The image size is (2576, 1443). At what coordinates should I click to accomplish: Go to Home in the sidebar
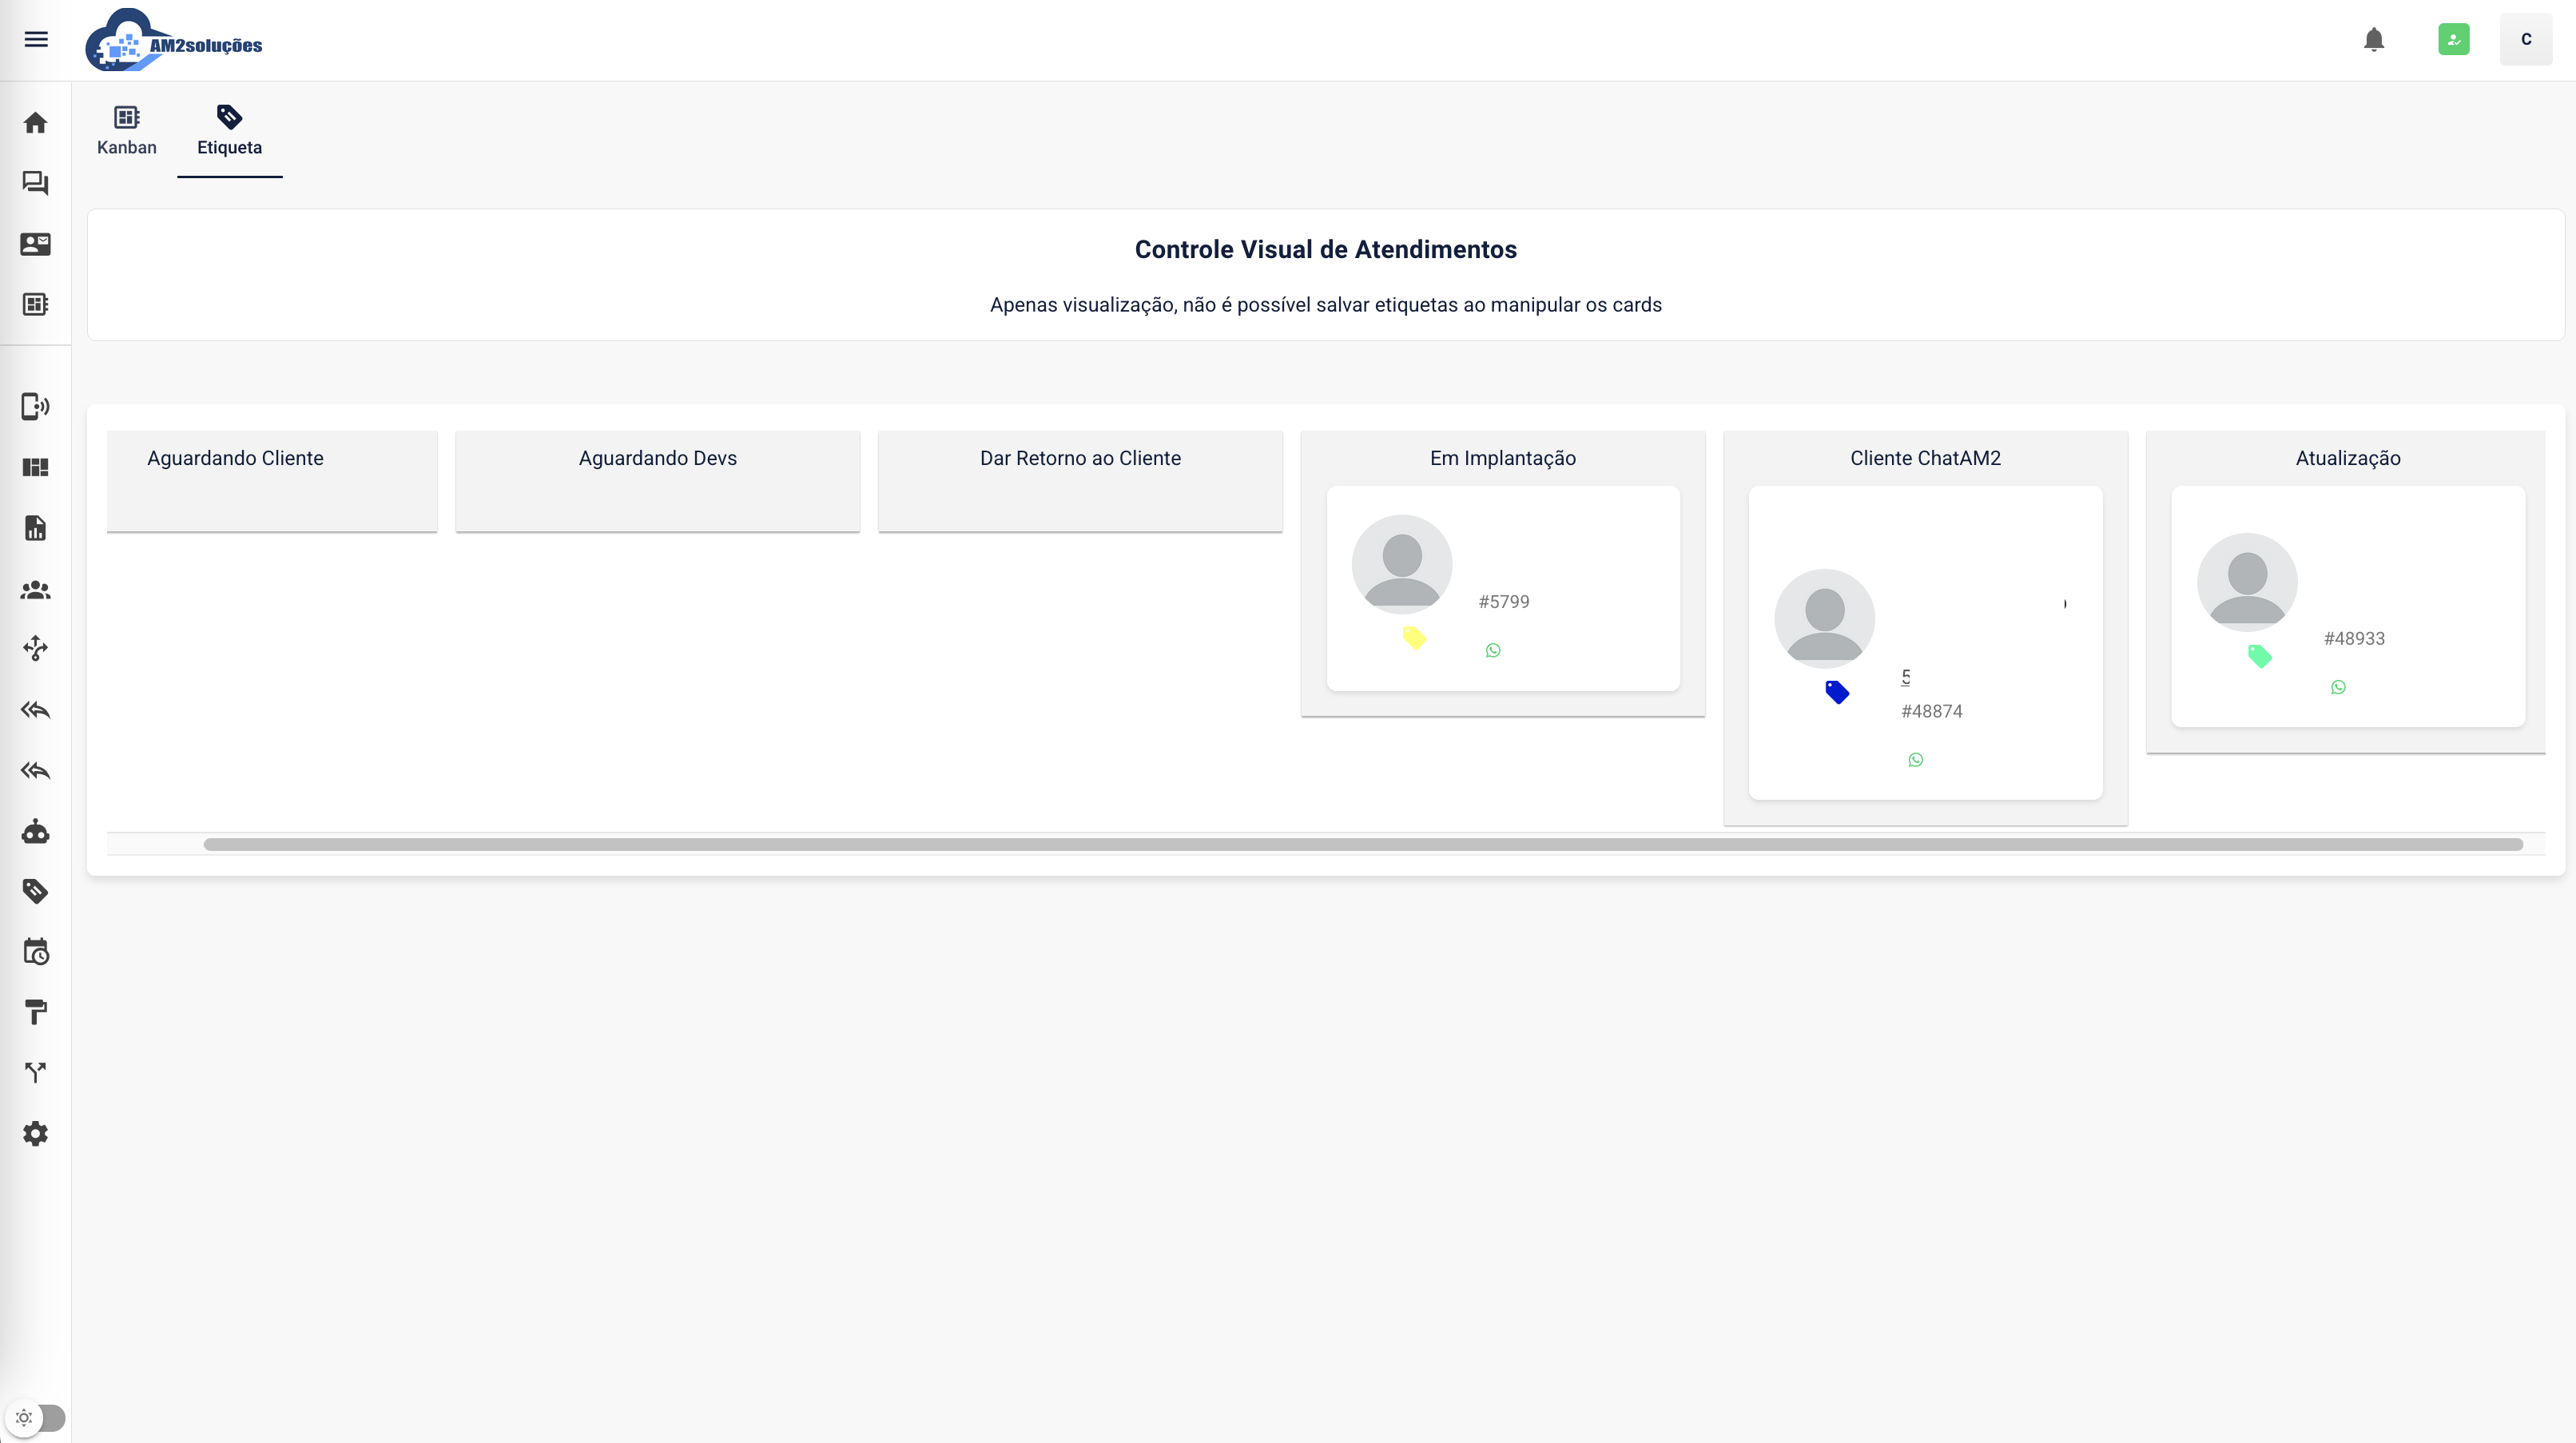point(36,123)
